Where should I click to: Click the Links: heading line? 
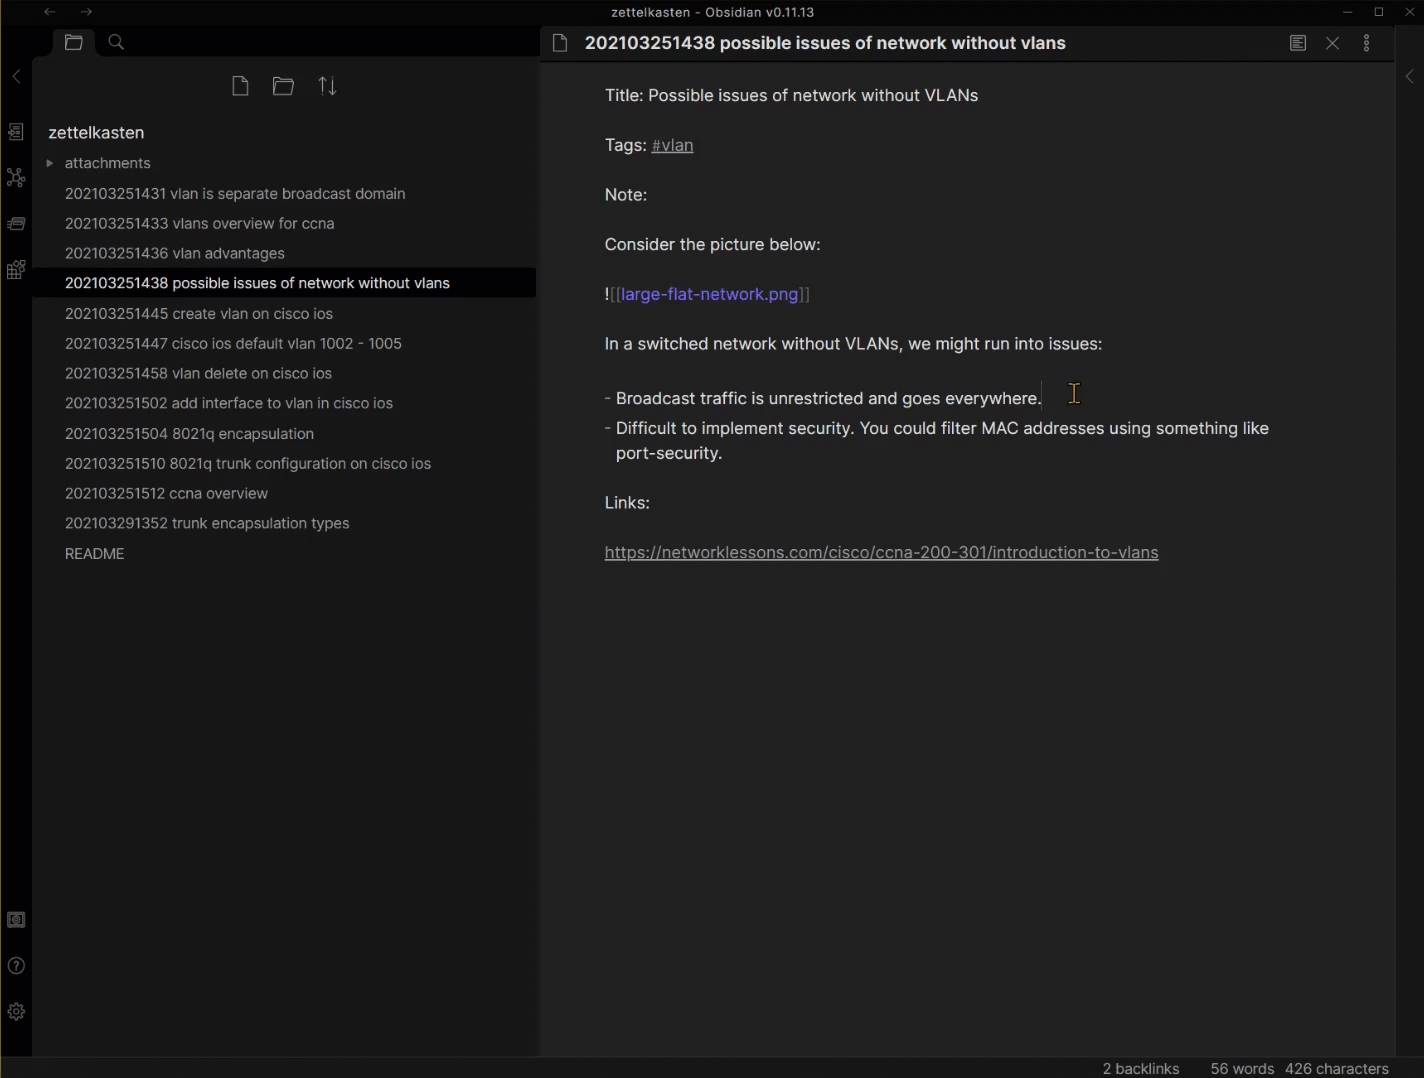pyautogui.click(x=627, y=502)
